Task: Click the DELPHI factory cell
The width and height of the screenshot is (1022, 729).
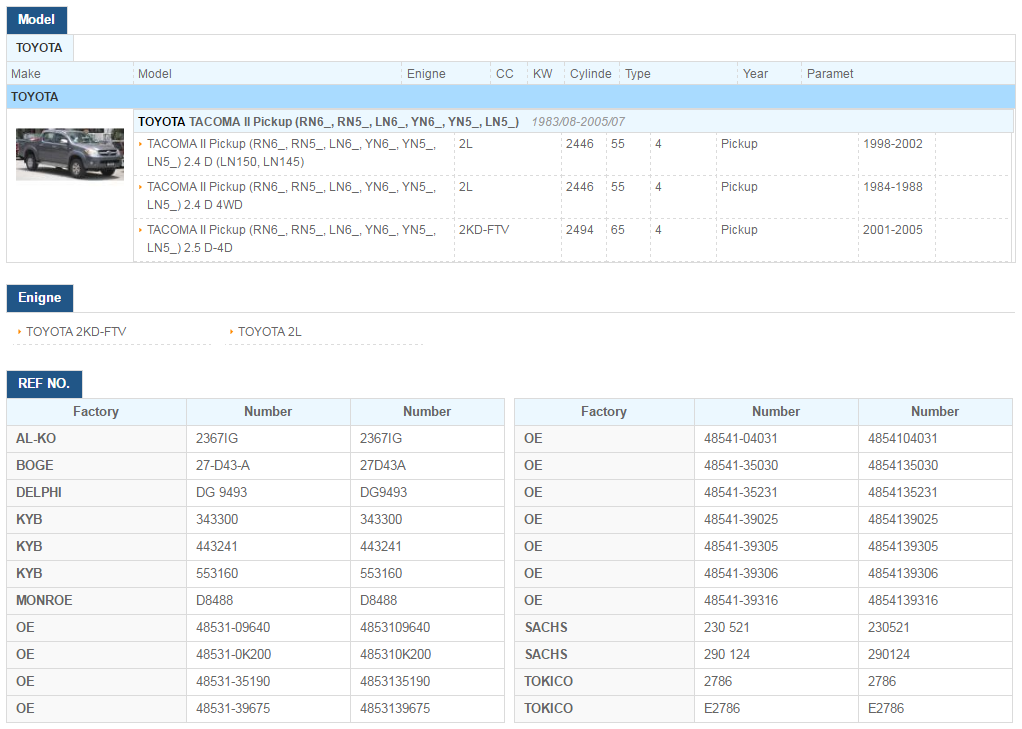Action: pos(96,492)
